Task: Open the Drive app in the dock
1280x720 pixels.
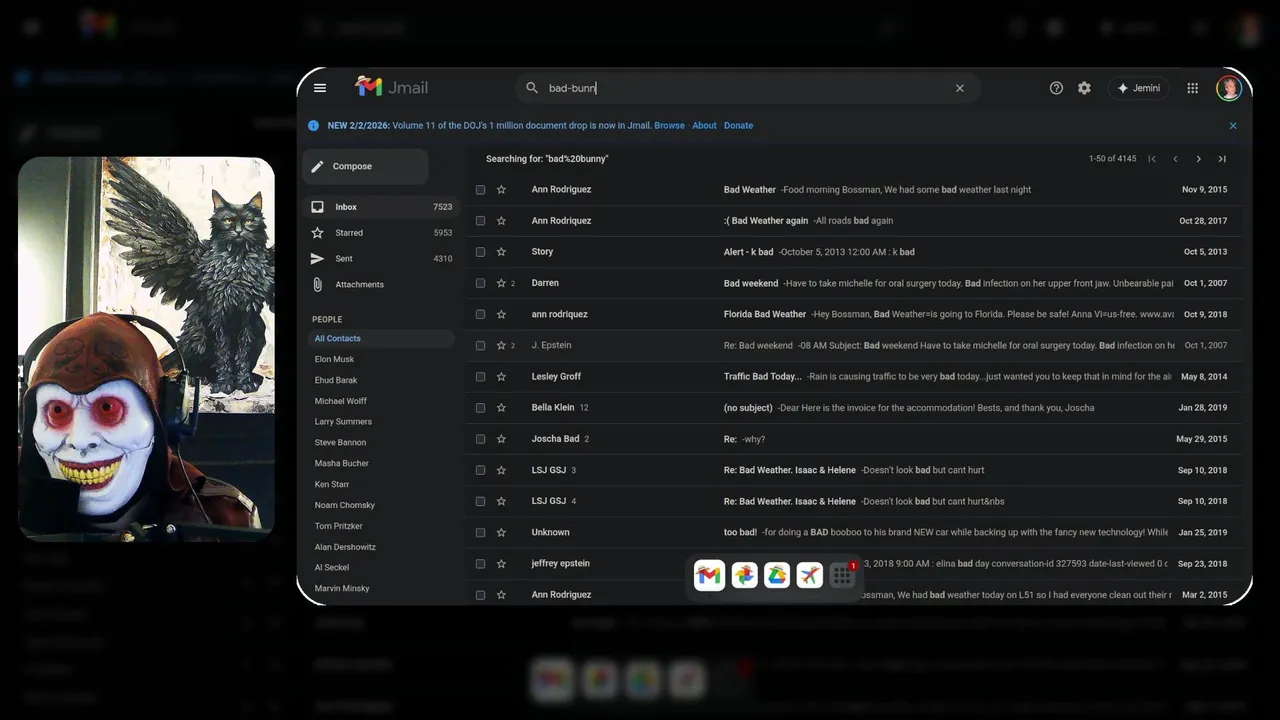Action: coord(777,575)
